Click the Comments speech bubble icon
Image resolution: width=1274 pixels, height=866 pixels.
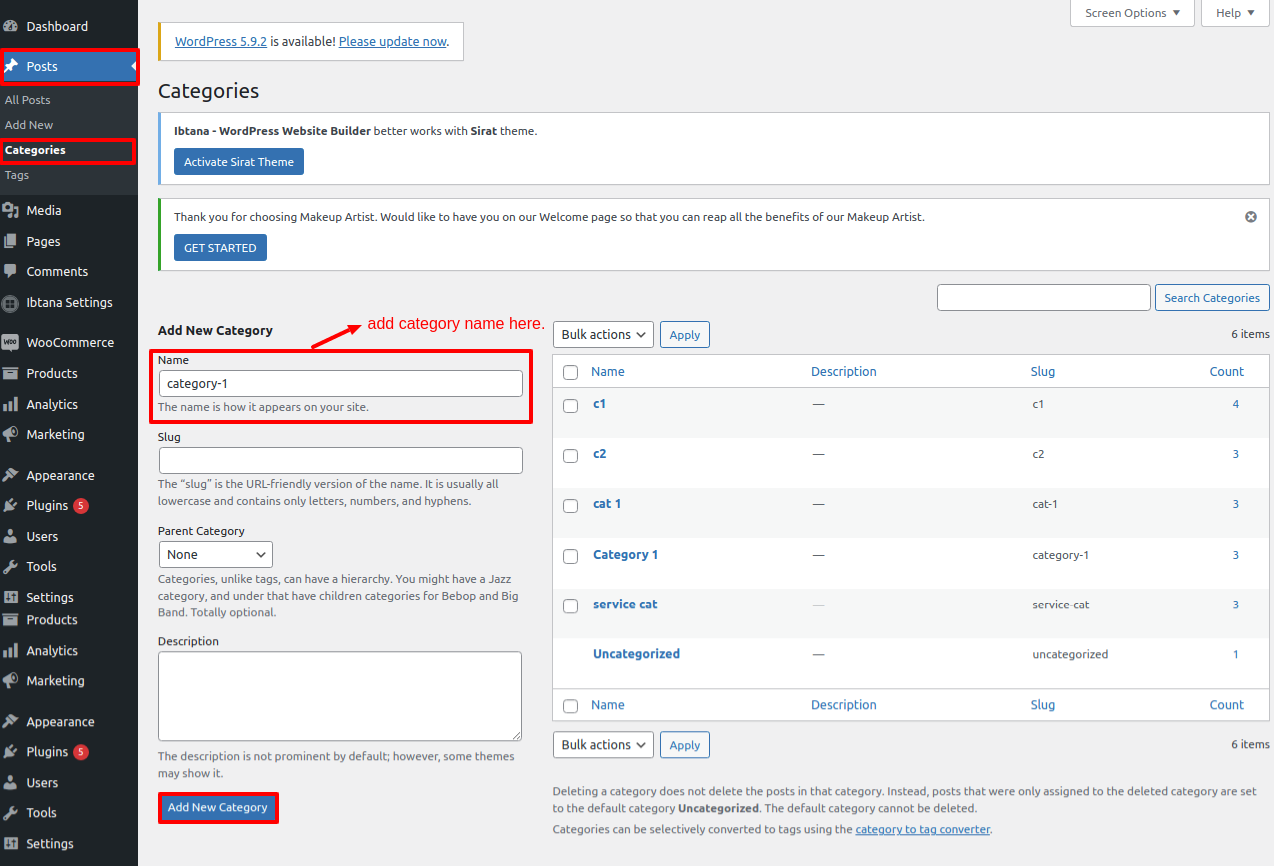tap(11, 271)
